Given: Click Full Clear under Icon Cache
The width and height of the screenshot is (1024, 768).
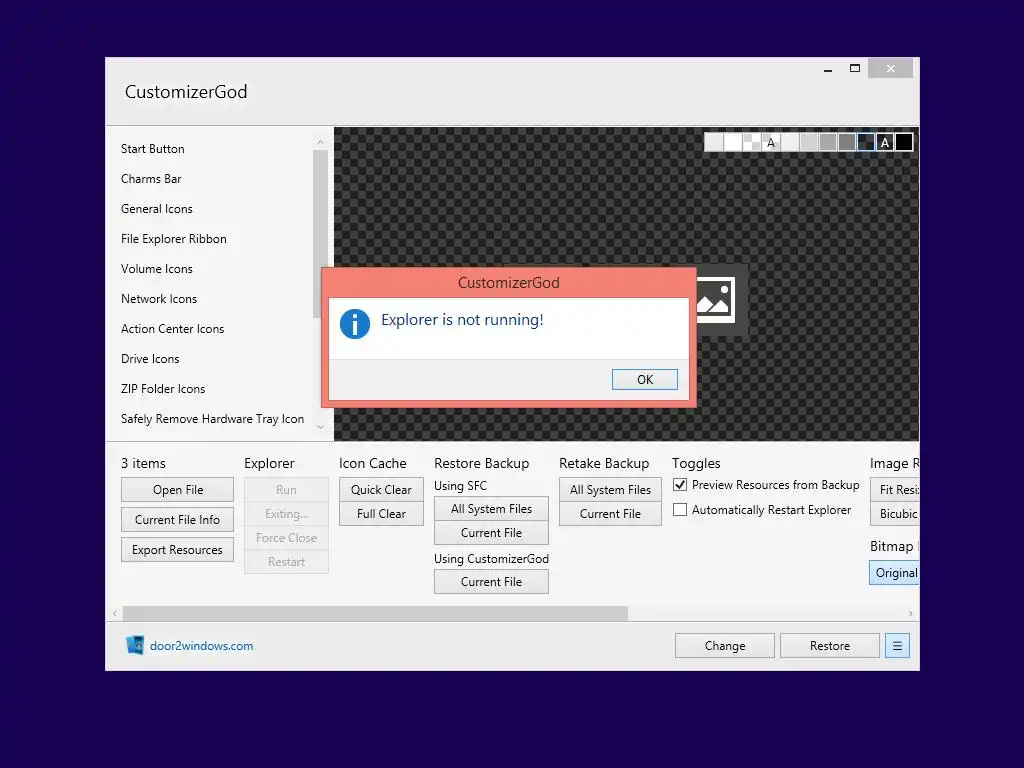Looking at the screenshot, I should (381, 514).
